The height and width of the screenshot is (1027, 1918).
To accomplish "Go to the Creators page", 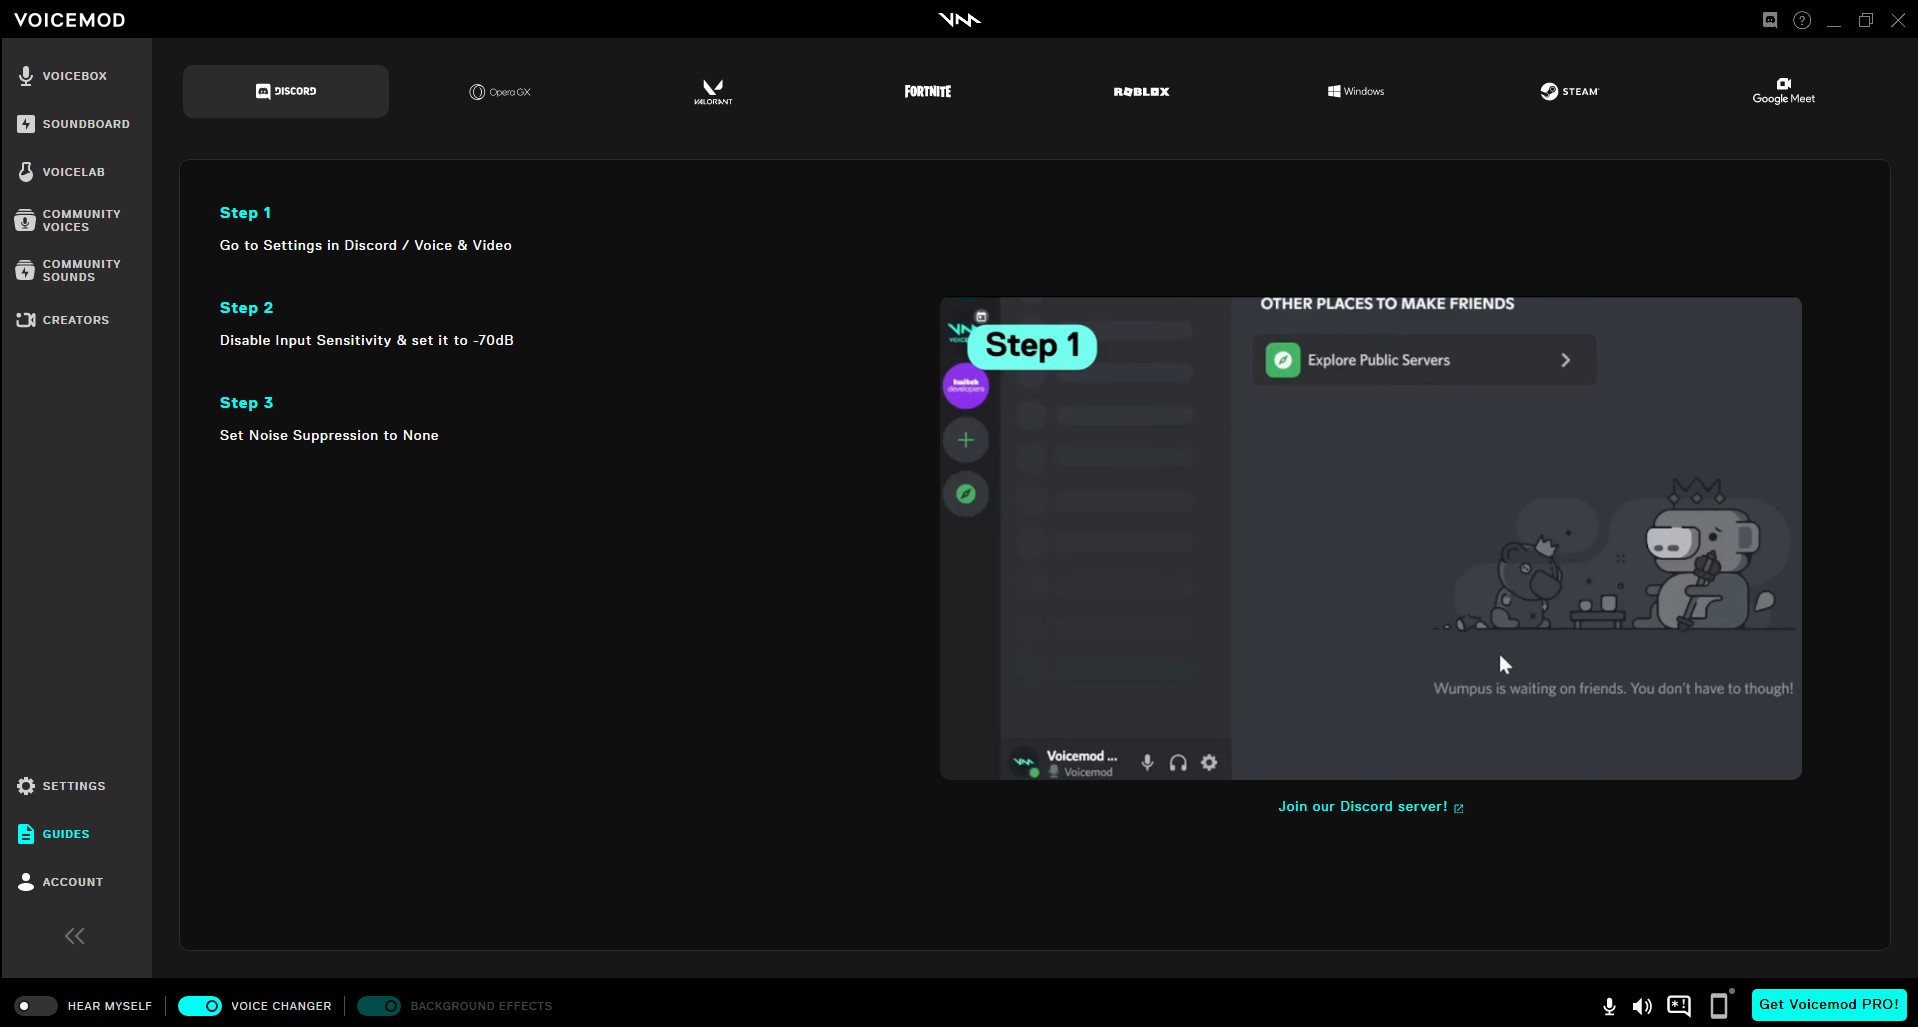I will coord(63,320).
